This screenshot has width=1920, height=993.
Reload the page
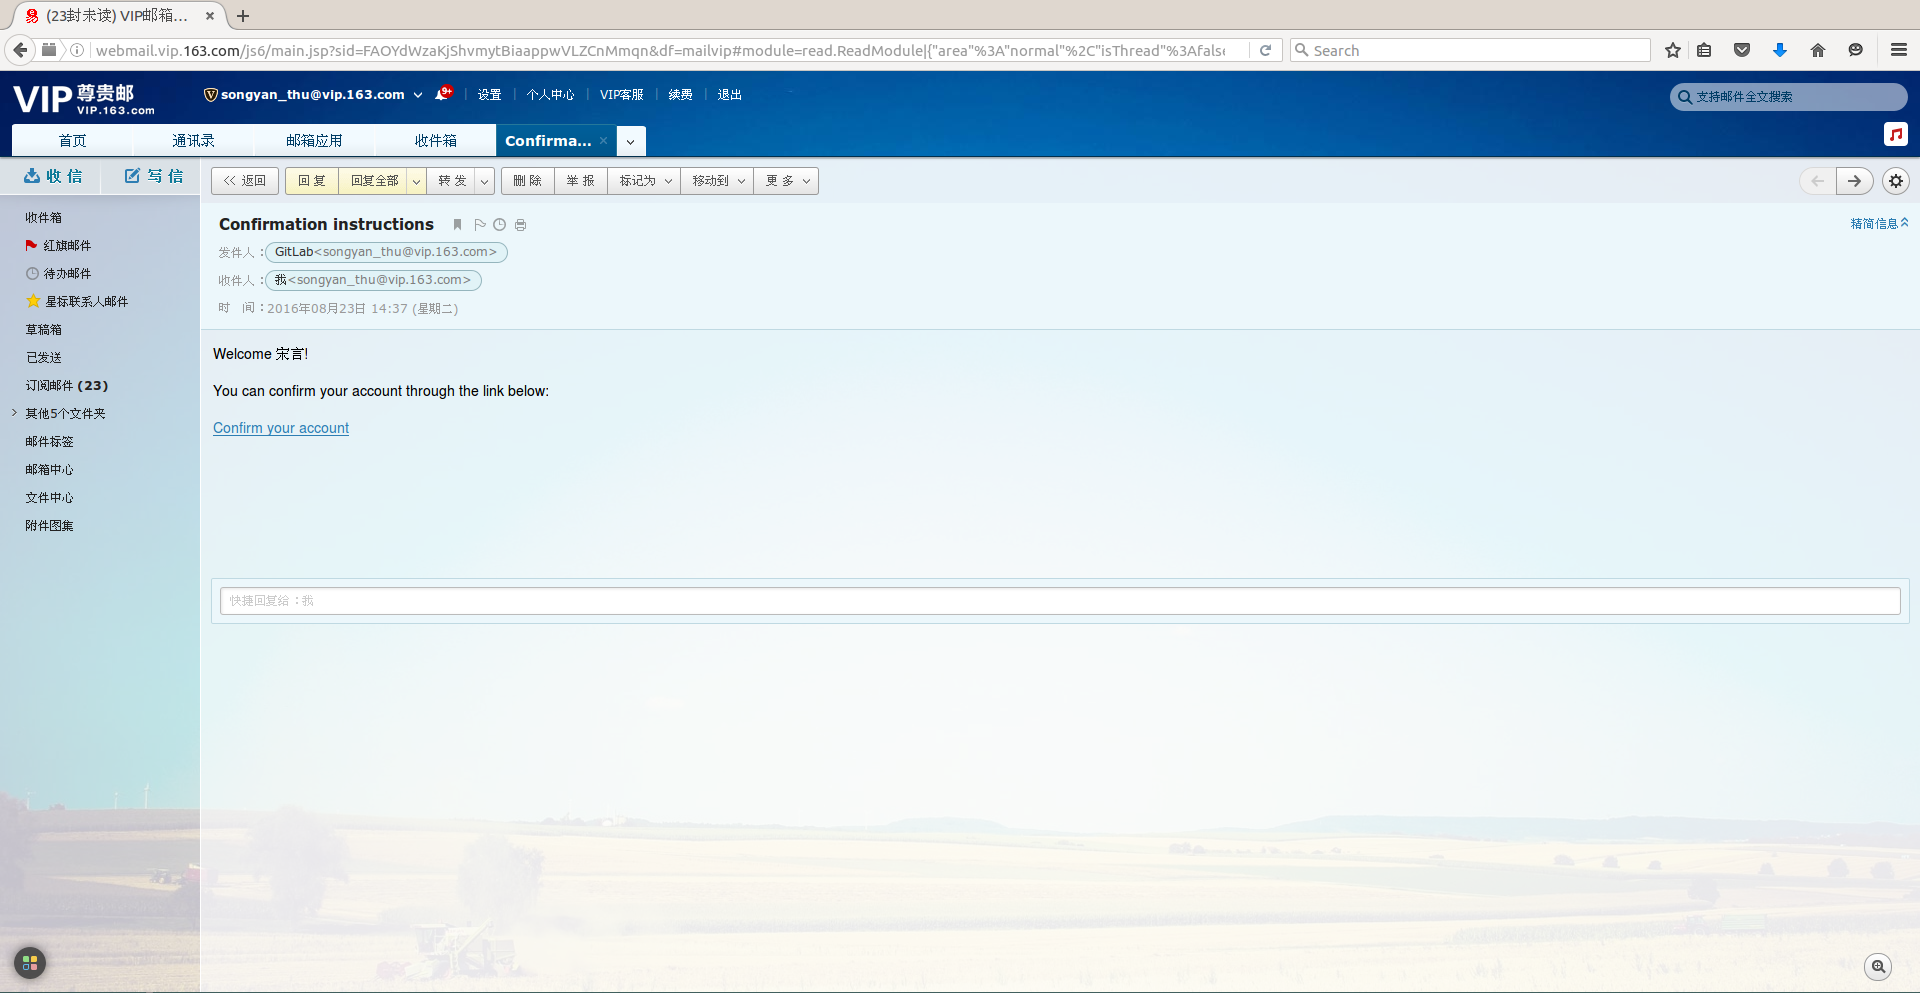click(x=1265, y=50)
